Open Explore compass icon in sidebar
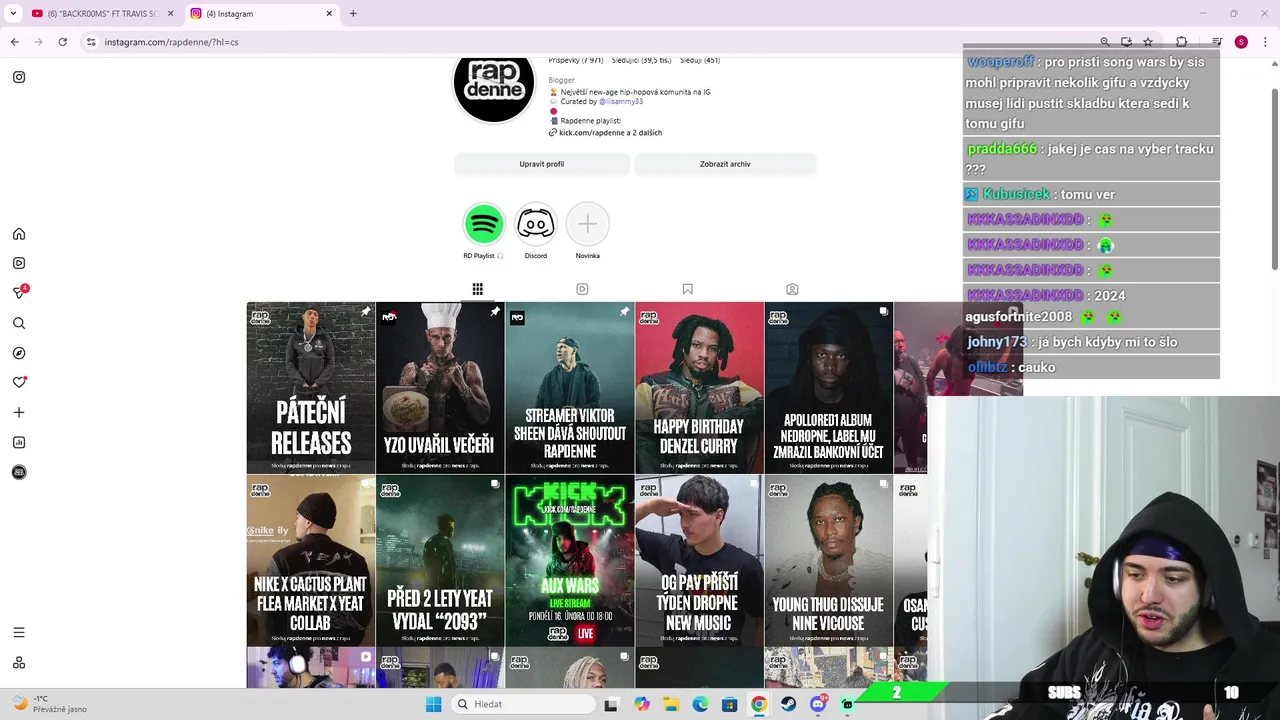 click(19, 353)
